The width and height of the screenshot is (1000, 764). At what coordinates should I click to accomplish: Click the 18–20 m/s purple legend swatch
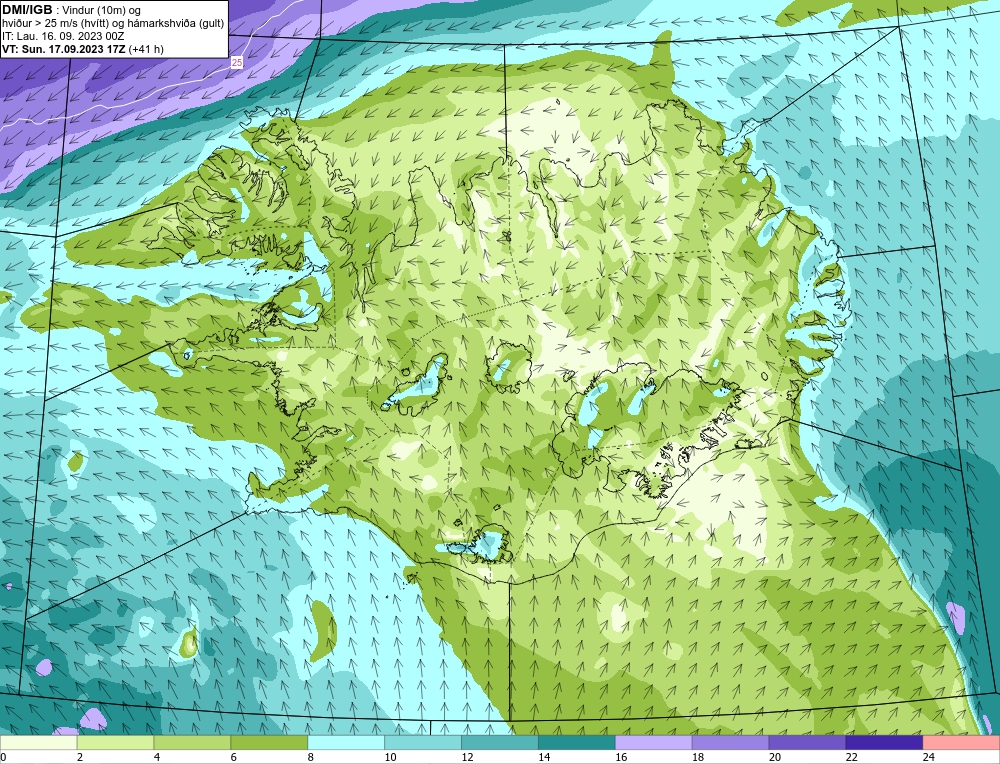(x=730, y=742)
